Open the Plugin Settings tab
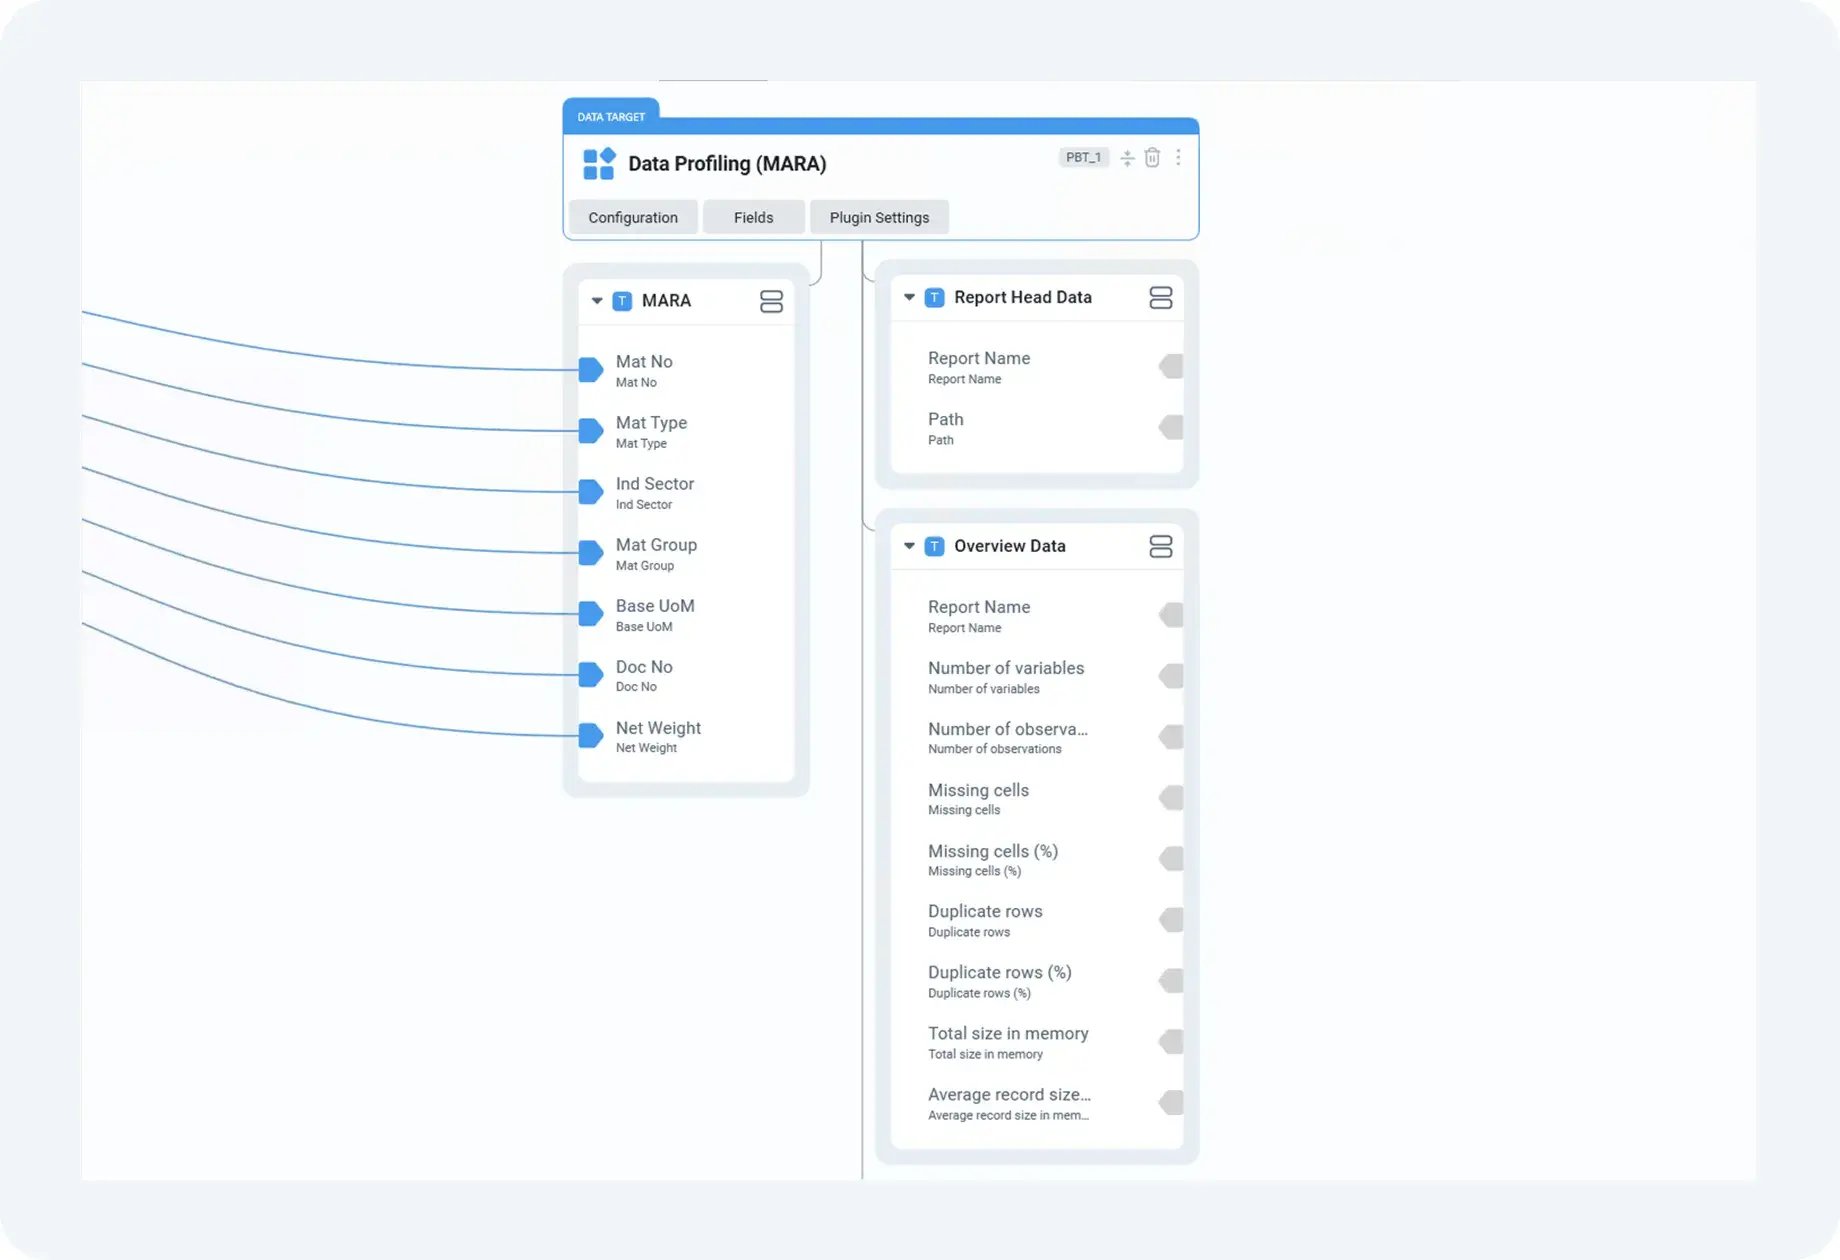Viewport: 1840px width, 1260px height. point(879,217)
